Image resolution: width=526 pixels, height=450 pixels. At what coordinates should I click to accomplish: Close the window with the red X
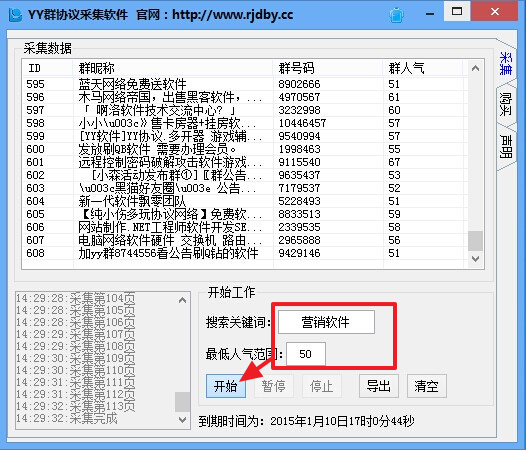point(494,11)
